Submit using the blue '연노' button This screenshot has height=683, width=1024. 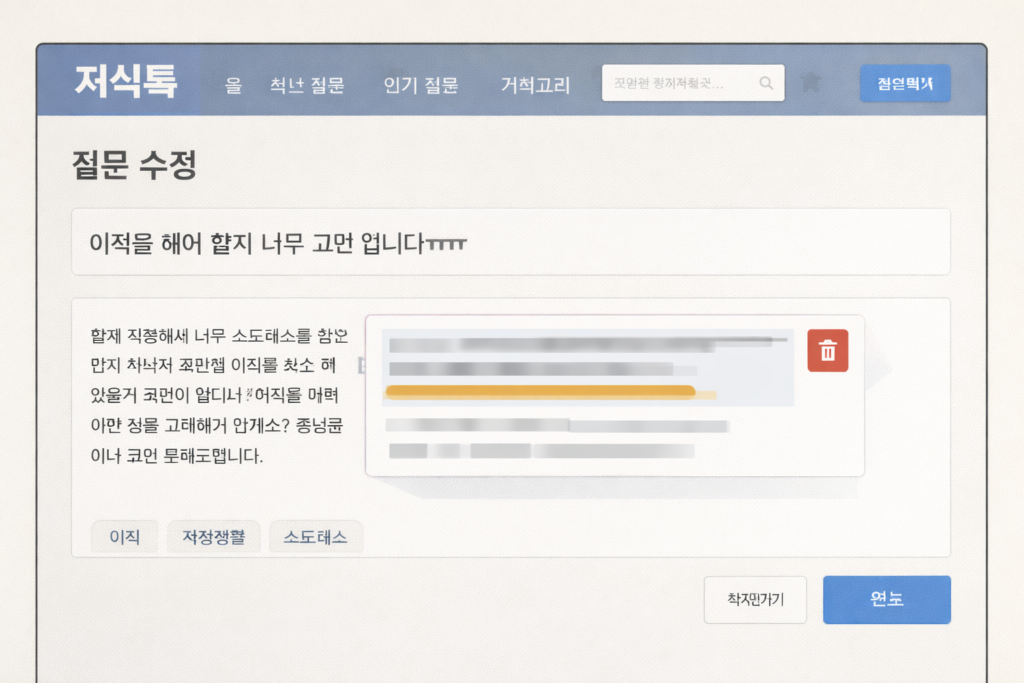pyautogui.click(x=886, y=600)
